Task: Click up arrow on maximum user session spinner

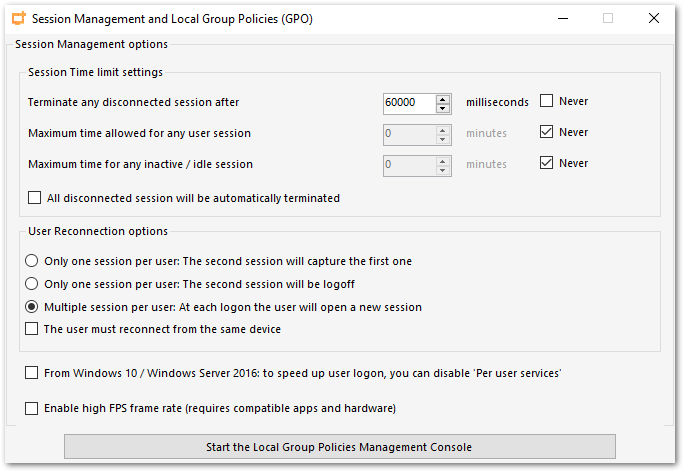Action: coord(442,129)
